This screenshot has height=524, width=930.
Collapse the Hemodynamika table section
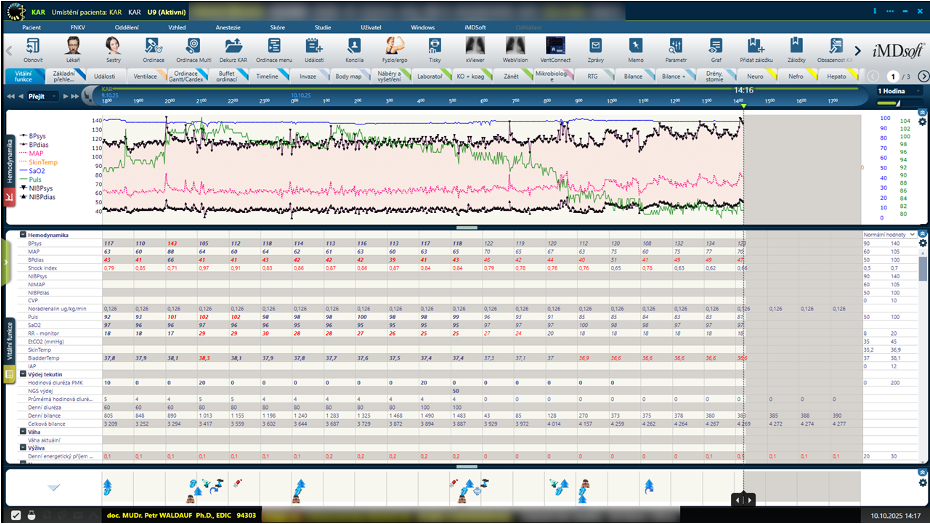pyautogui.click(x=22, y=234)
